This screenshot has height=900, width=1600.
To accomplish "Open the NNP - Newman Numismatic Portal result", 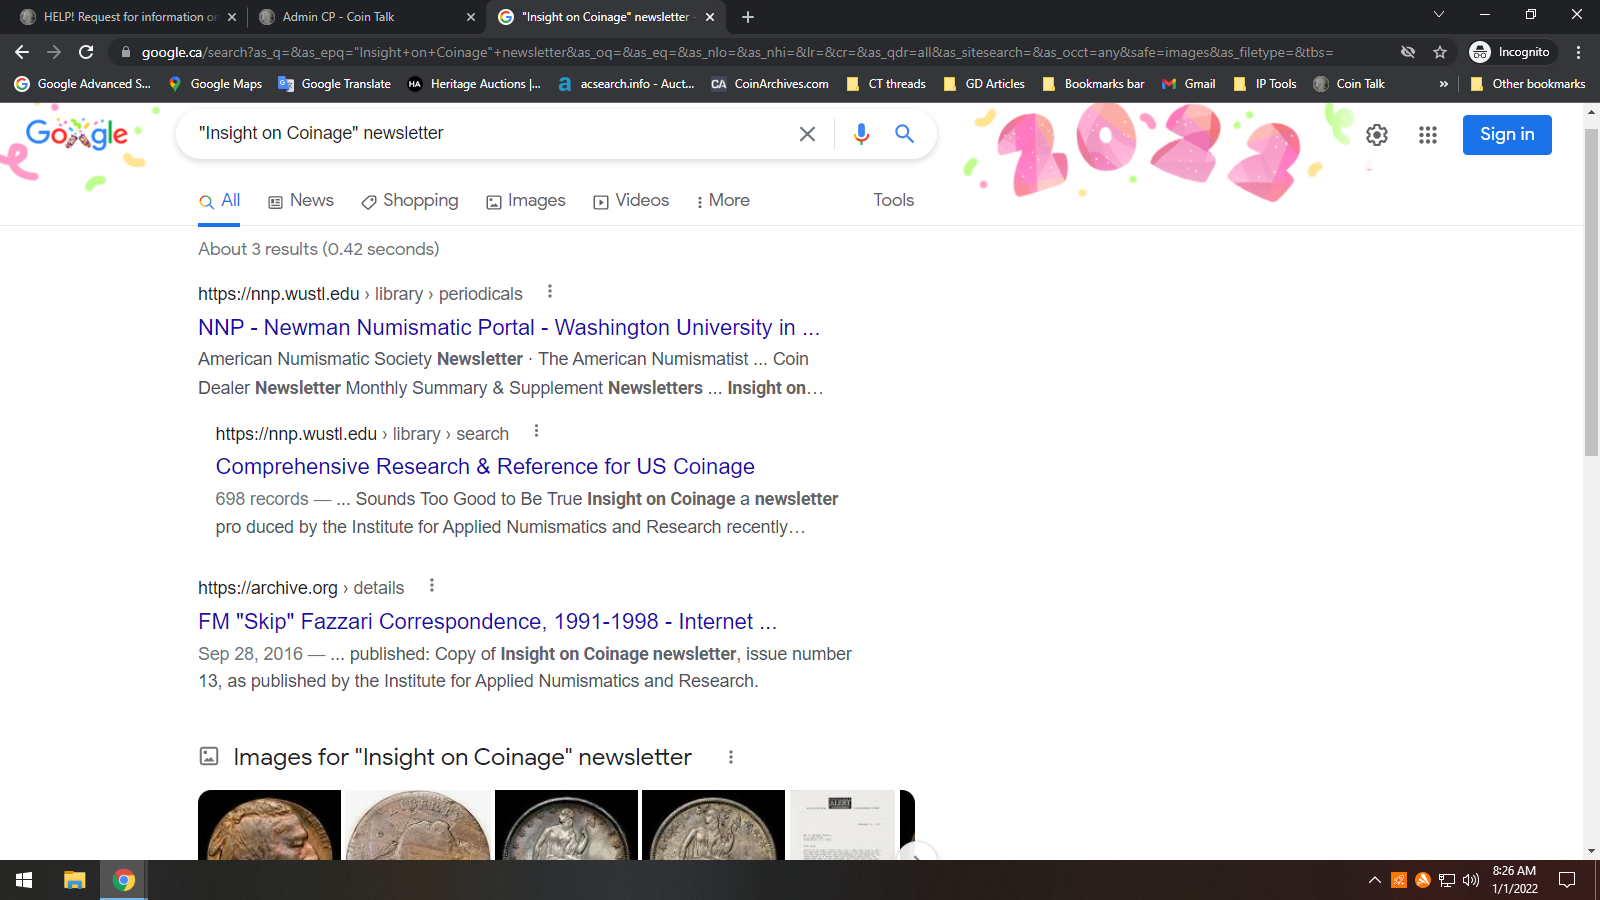I will (x=509, y=328).
